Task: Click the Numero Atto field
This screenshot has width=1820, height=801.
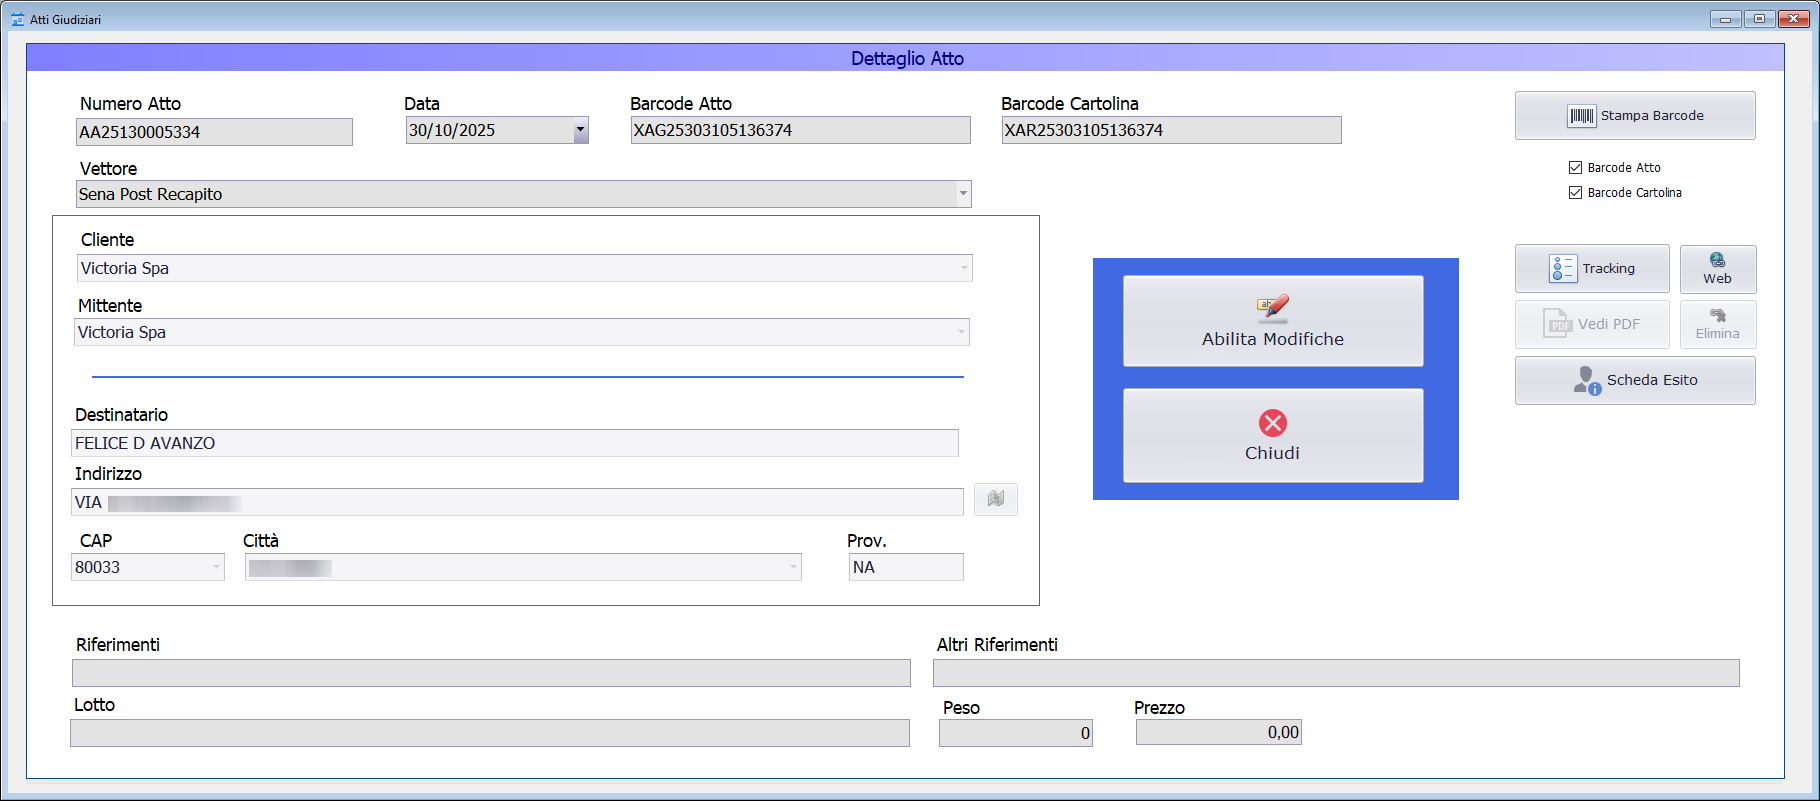Action: [x=214, y=132]
